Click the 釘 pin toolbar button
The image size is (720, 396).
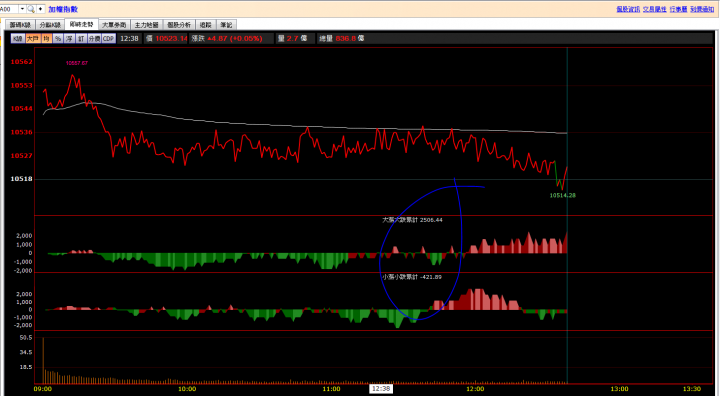(81, 39)
